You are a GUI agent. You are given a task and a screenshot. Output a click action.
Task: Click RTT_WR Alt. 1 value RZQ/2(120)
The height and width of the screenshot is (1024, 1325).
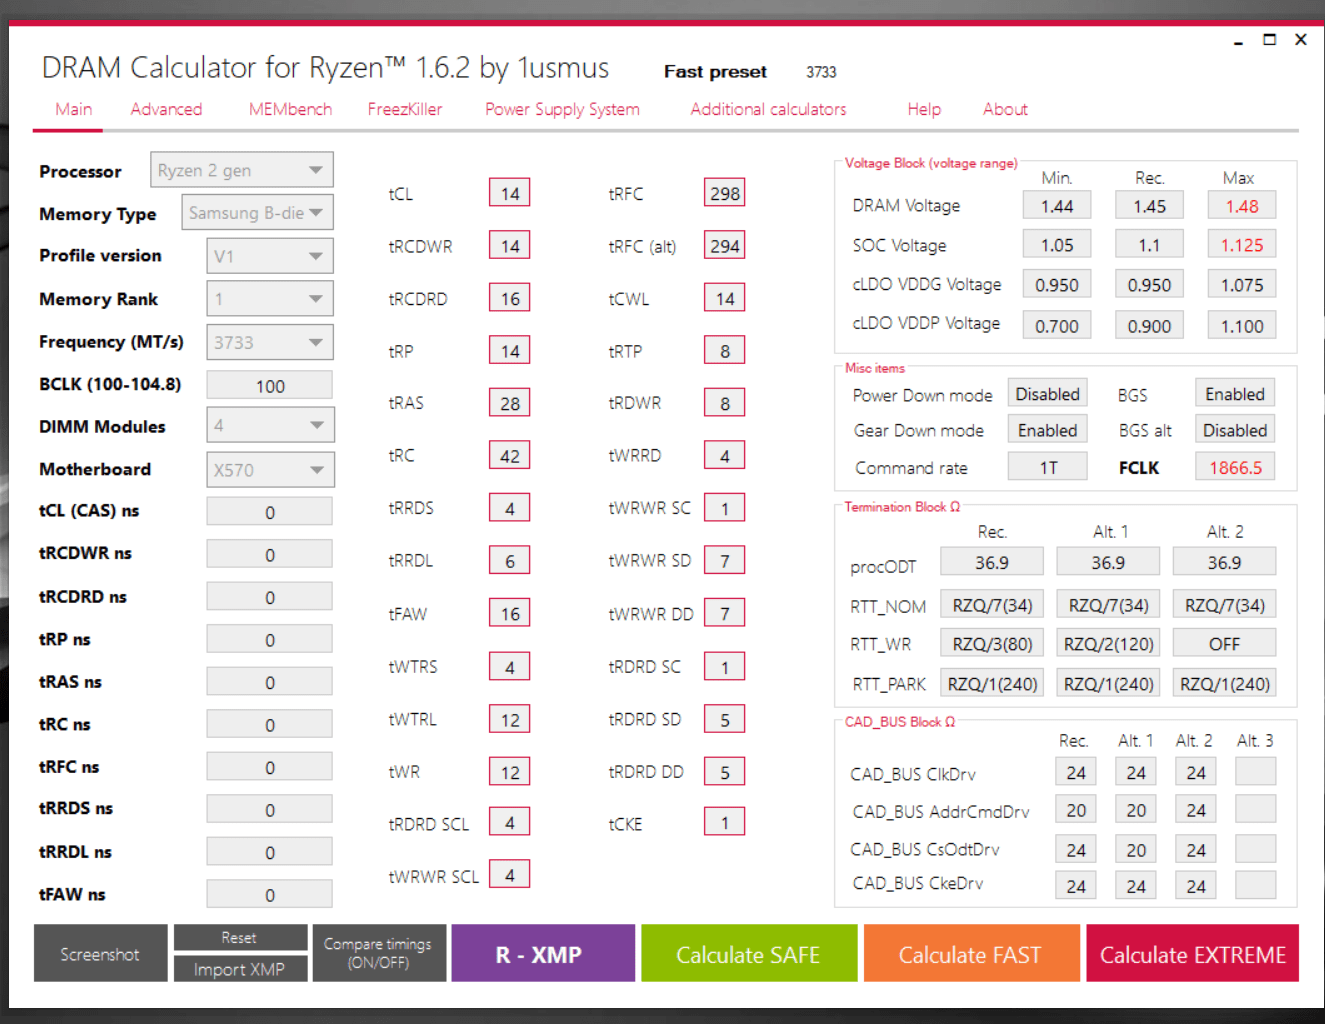(x=1108, y=644)
